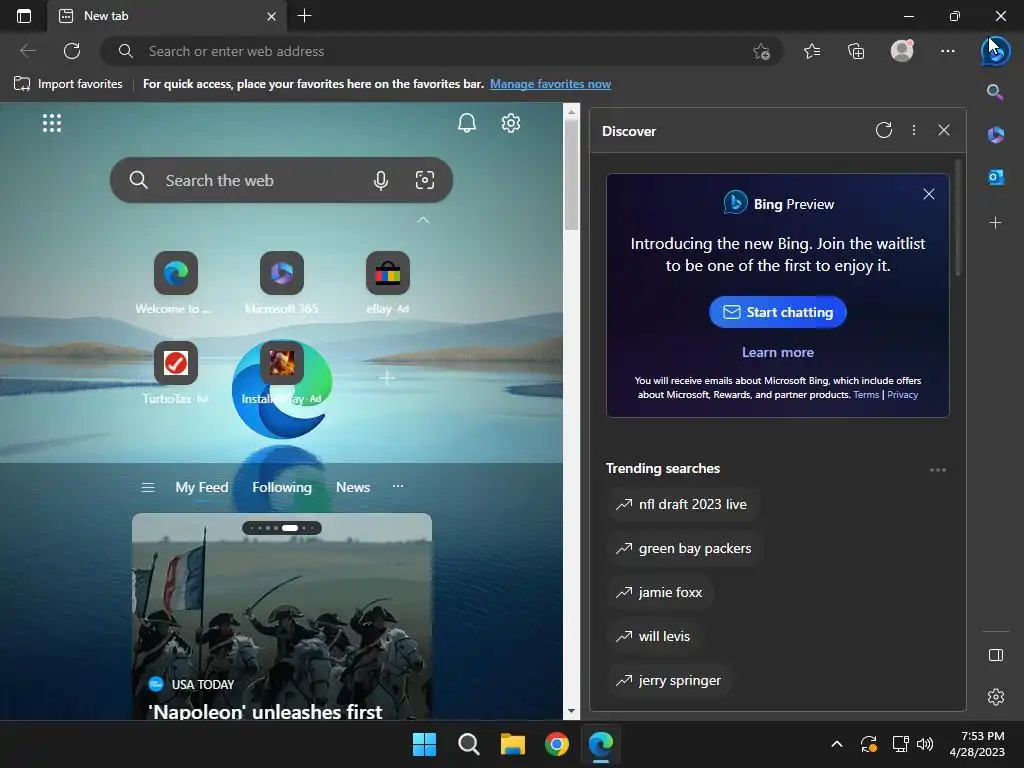Open Edge Settings and more menu

tap(948, 51)
